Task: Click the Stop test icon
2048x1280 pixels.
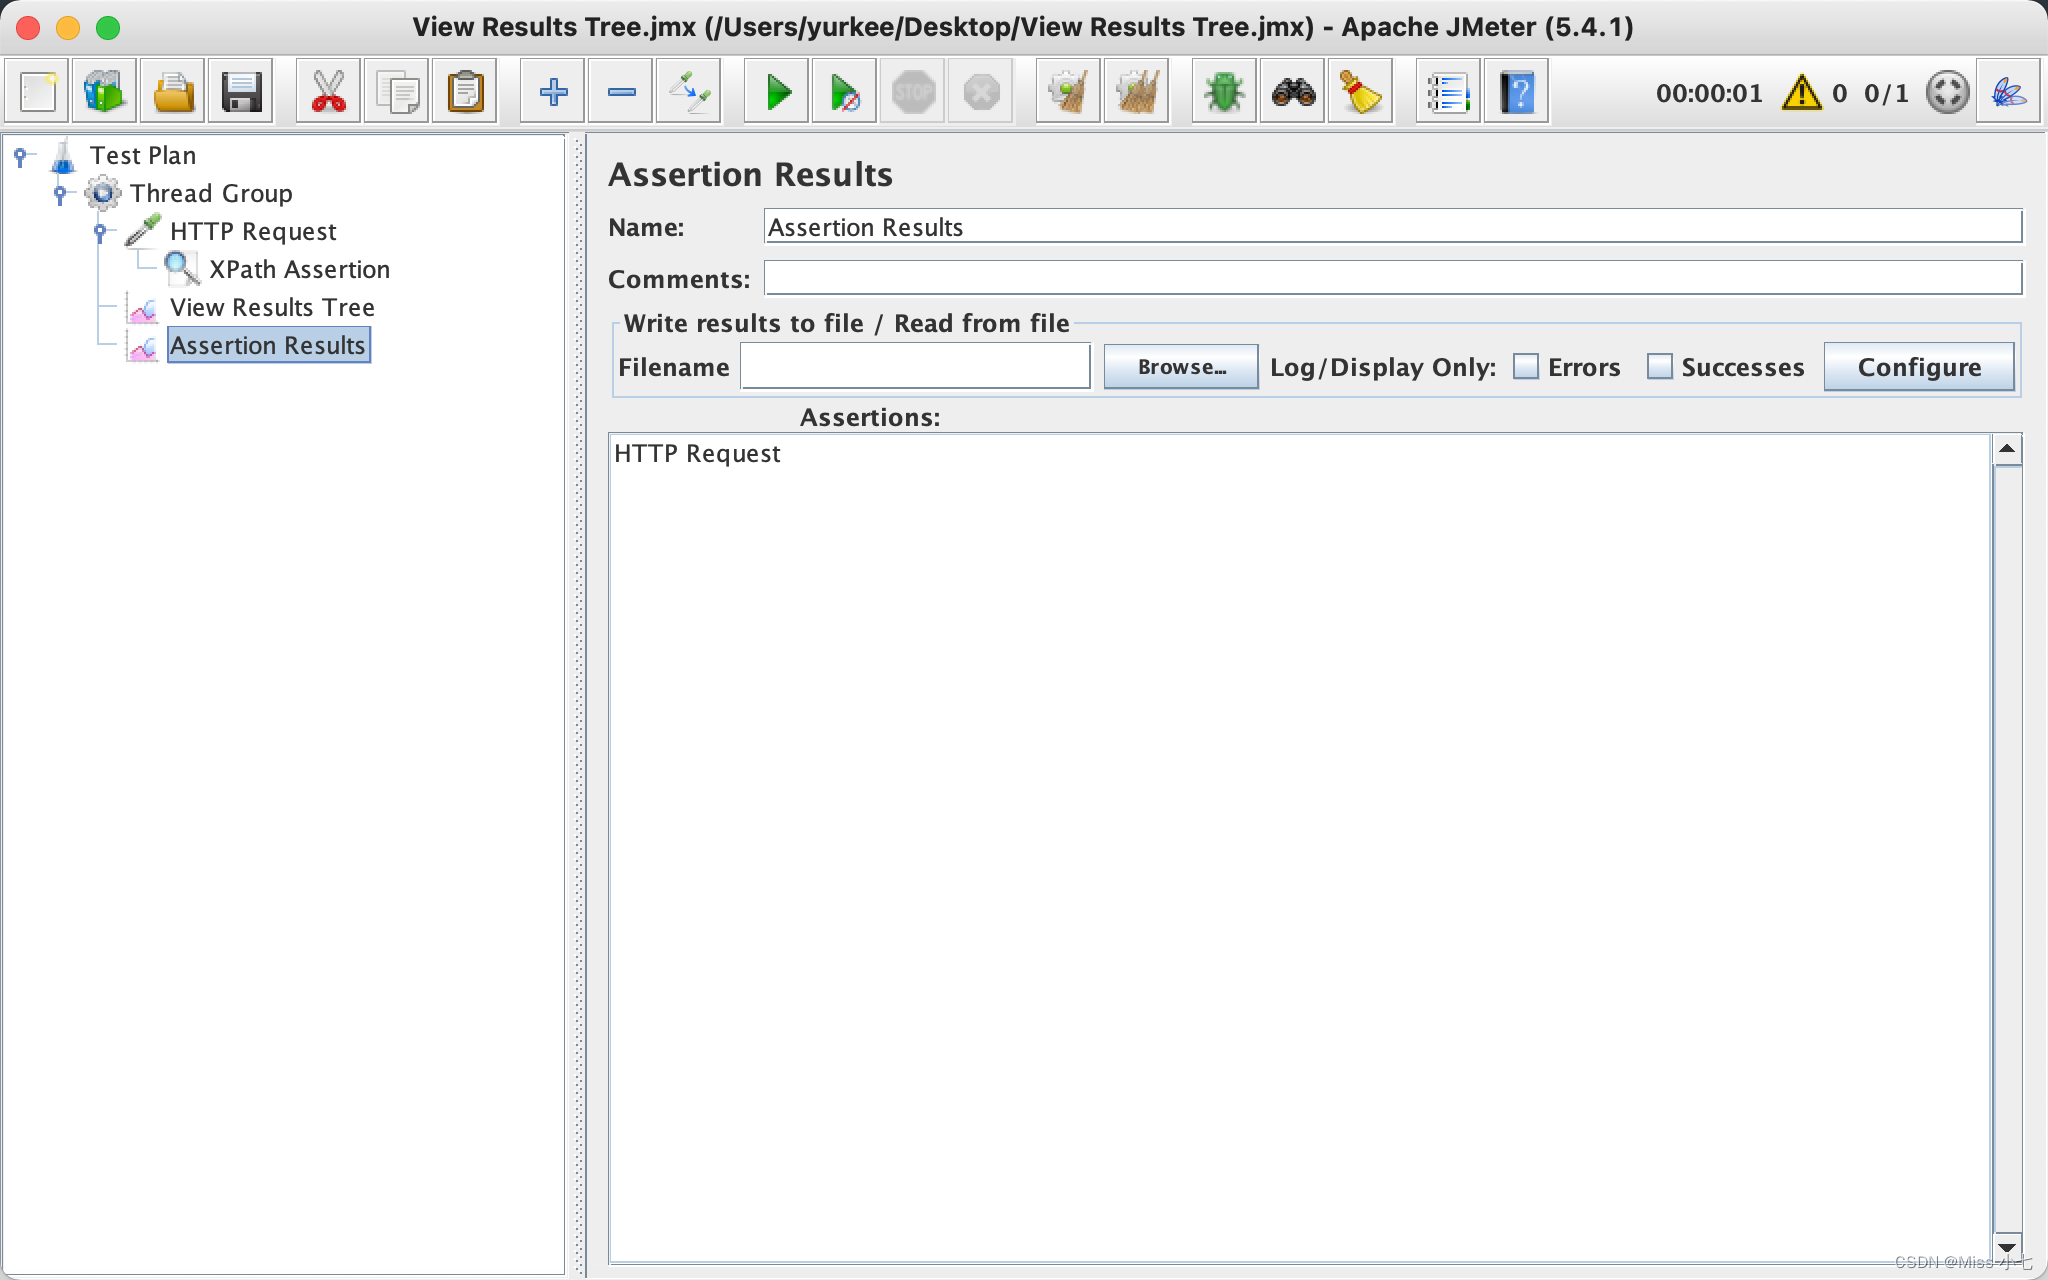Action: click(x=913, y=92)
